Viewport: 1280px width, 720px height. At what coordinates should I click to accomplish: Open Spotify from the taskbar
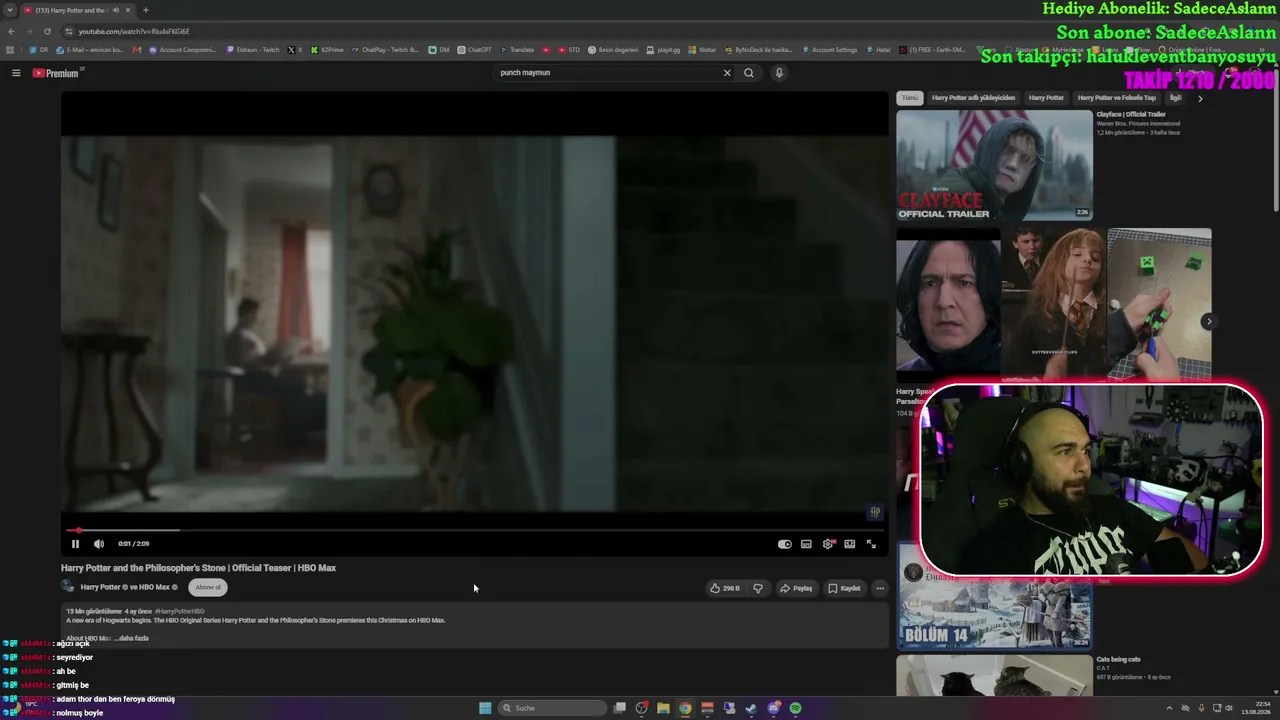point(795,708)
